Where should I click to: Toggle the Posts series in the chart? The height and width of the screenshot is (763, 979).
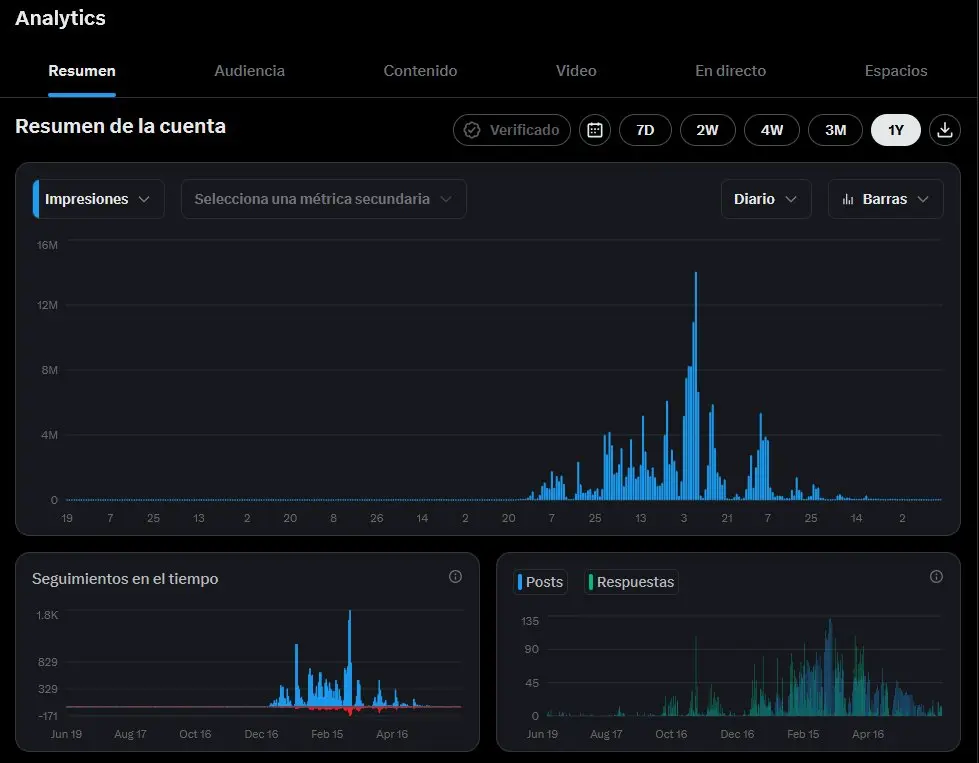pos(541,582)
